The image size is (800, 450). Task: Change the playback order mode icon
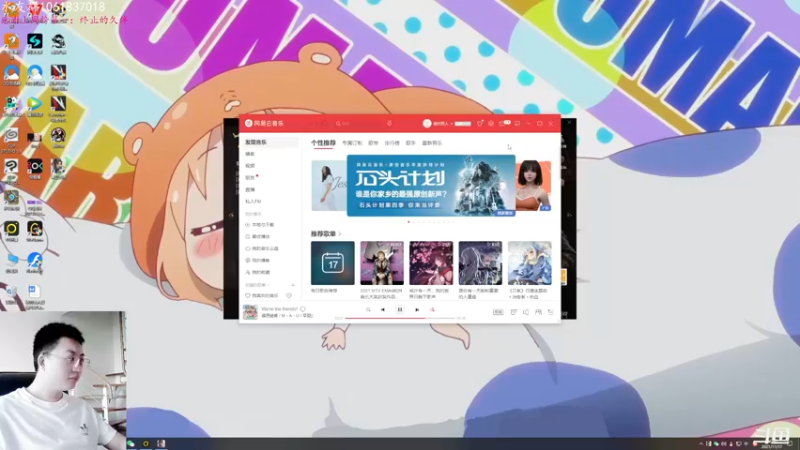[368, 310]
